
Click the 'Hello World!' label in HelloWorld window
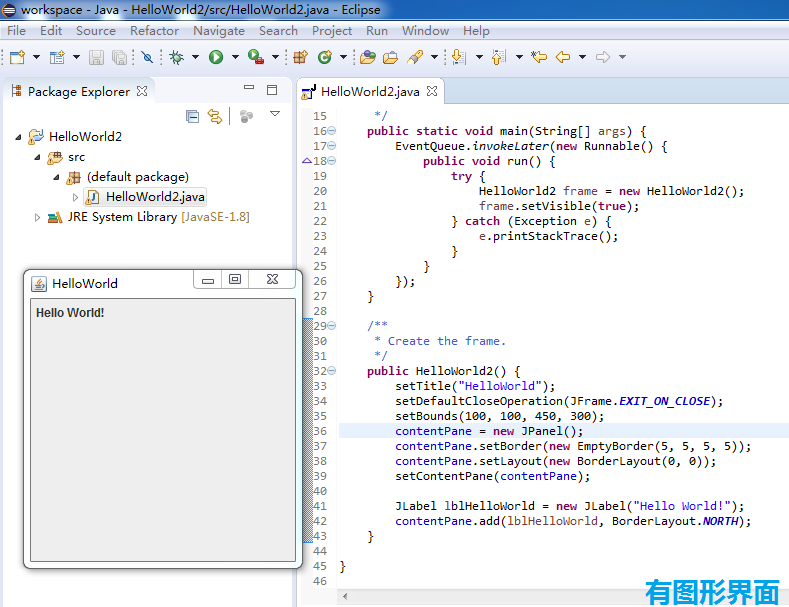pyautogui.click(x=70, y=313)
